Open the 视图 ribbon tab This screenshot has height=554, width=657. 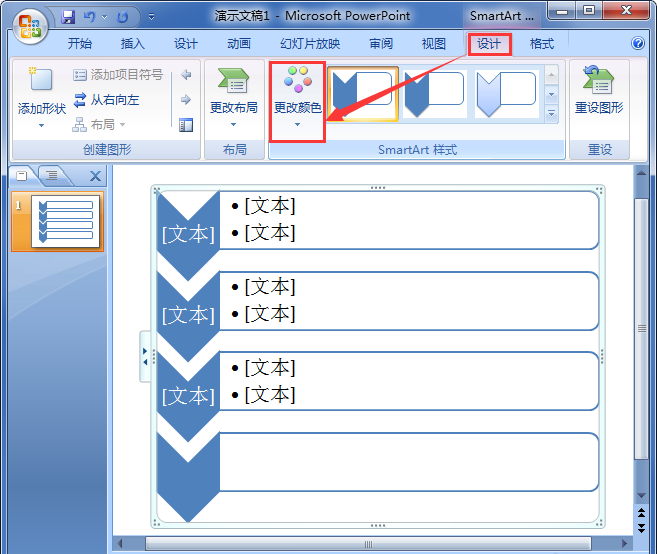434,44
